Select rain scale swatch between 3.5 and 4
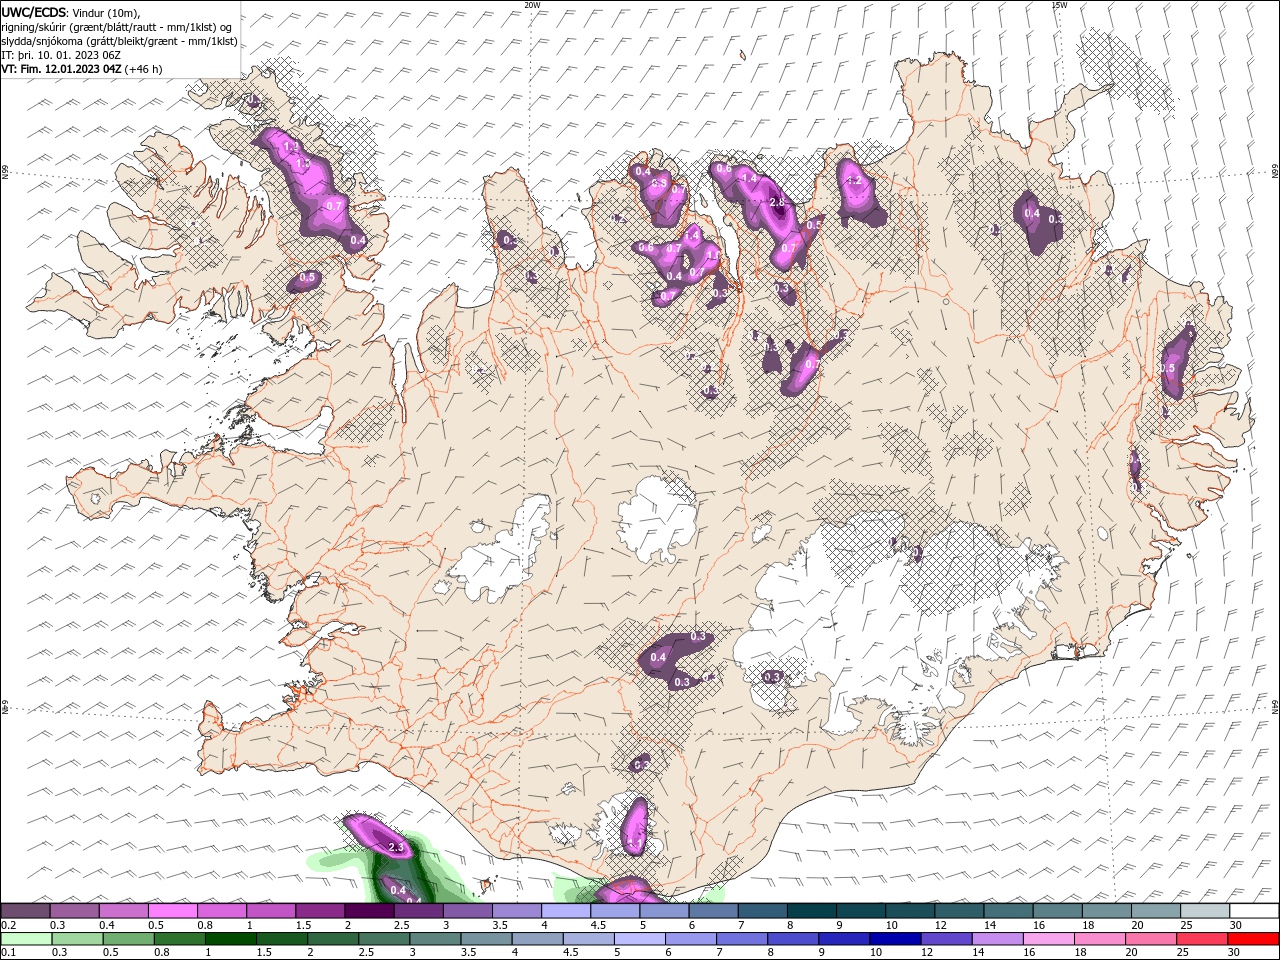Image resolution: width=1280 pixels, height=960 pixels. [486, 939]
